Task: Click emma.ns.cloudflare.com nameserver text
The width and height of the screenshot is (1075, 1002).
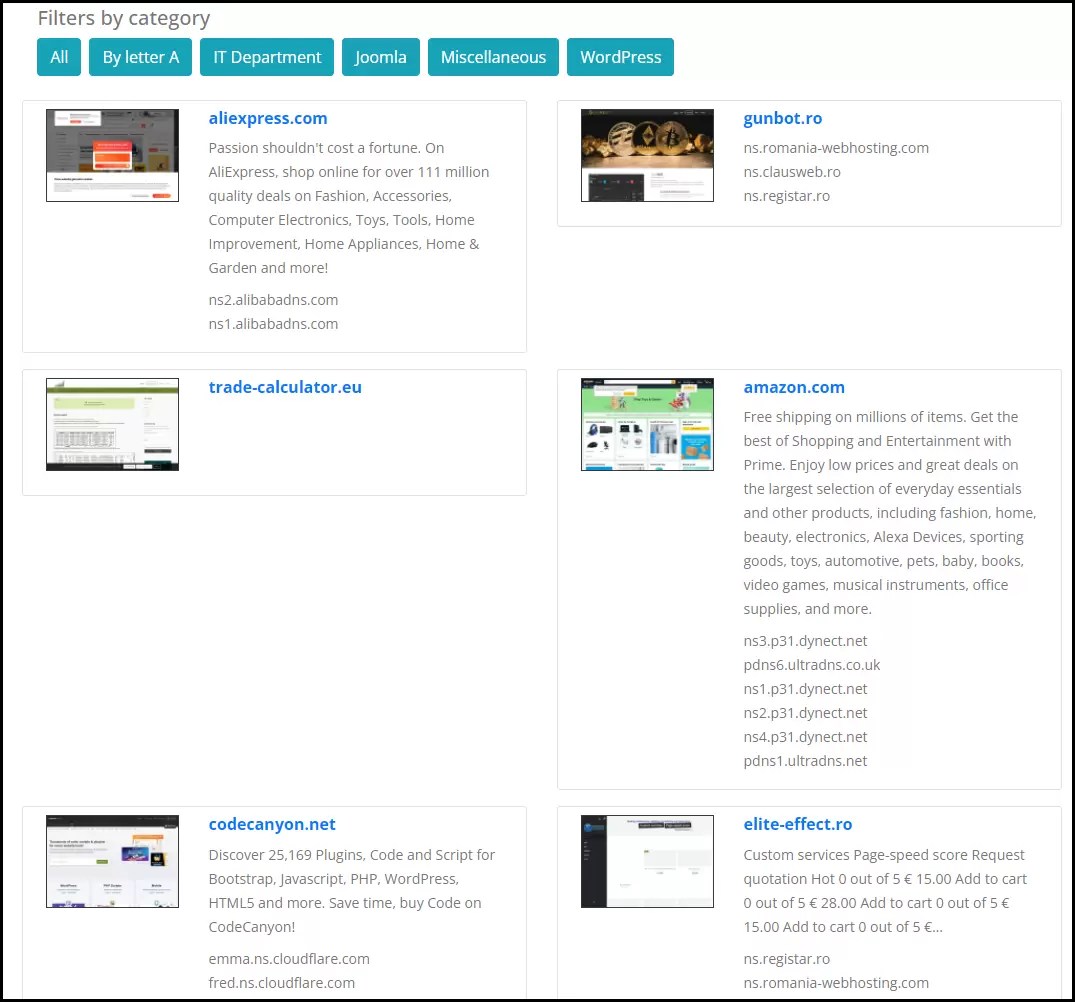Action: (x=289, y=959)
